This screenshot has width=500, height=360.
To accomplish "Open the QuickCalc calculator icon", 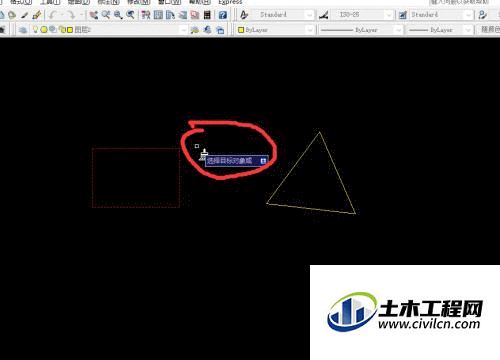I will tap(207, 15).
